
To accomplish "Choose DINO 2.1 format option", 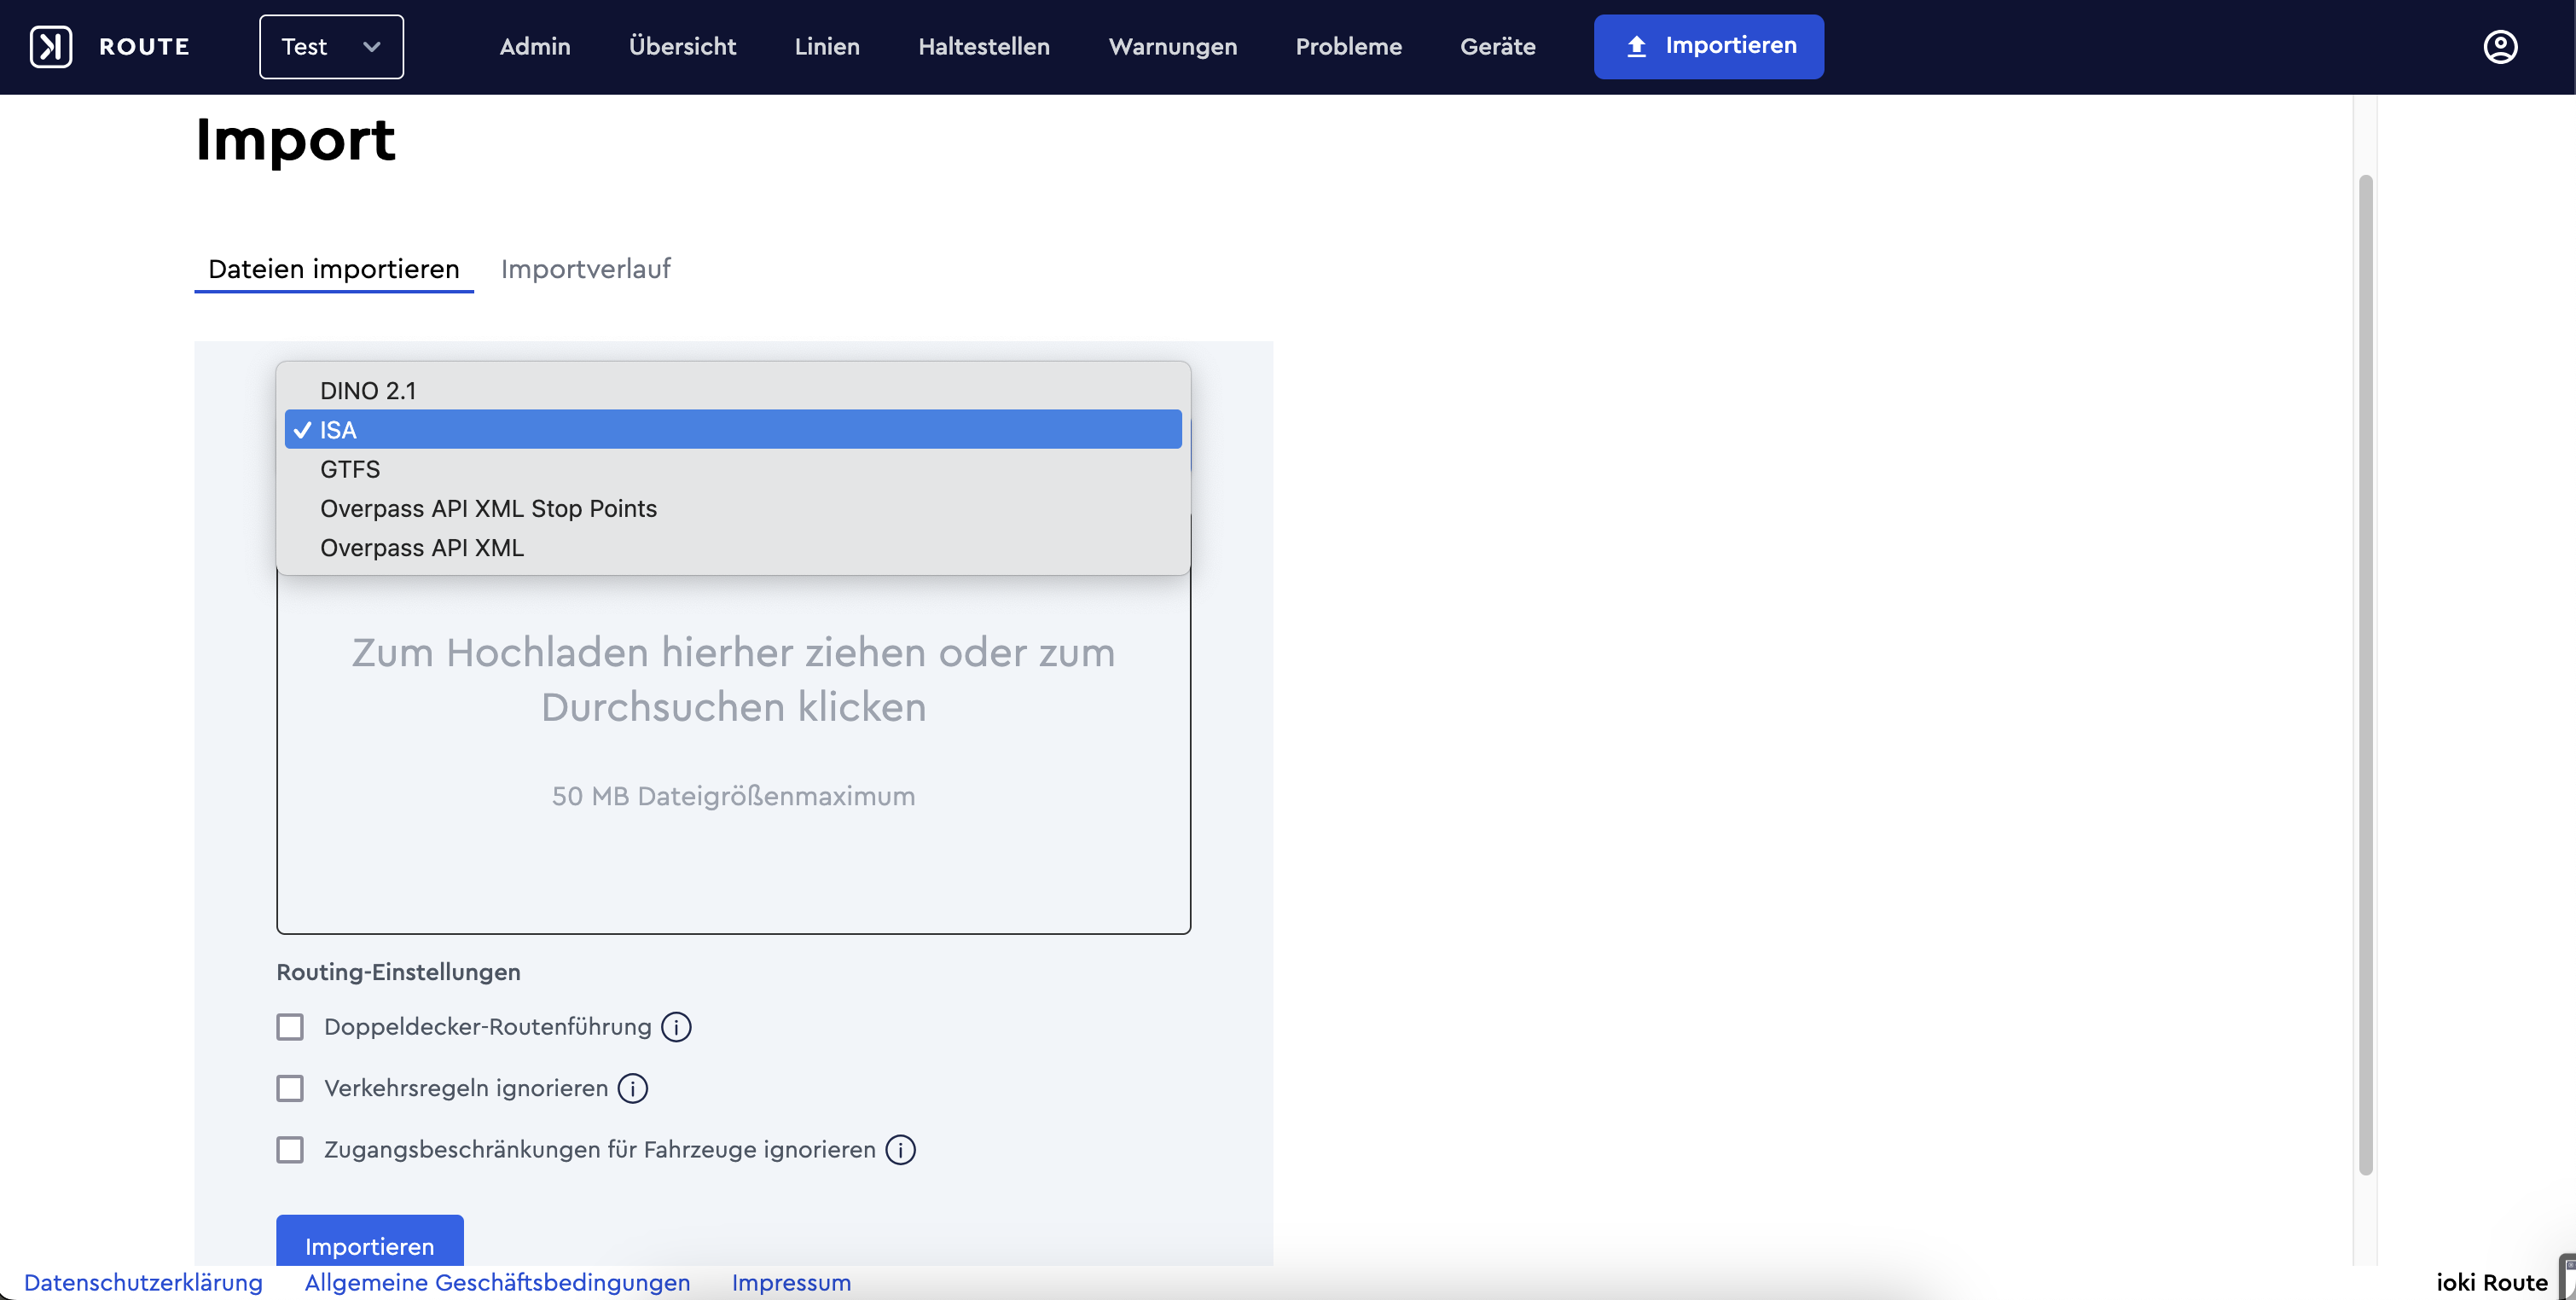I will tap(368, 391).
